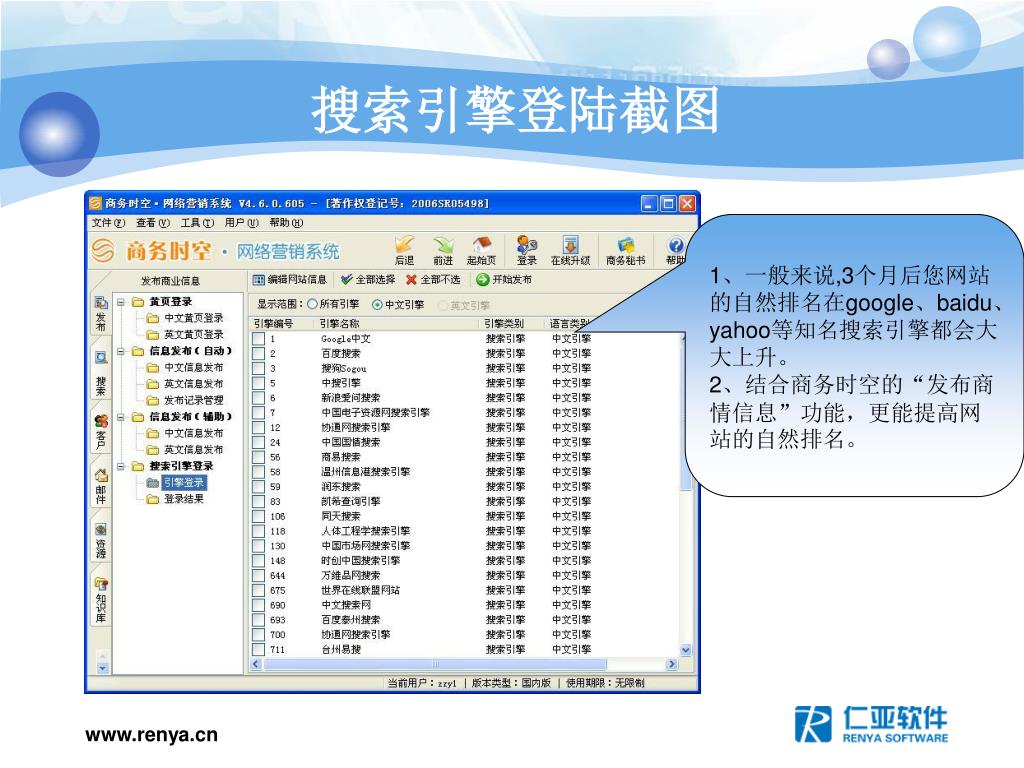Sort by the 引擎编号 column header

pos(281,323)
